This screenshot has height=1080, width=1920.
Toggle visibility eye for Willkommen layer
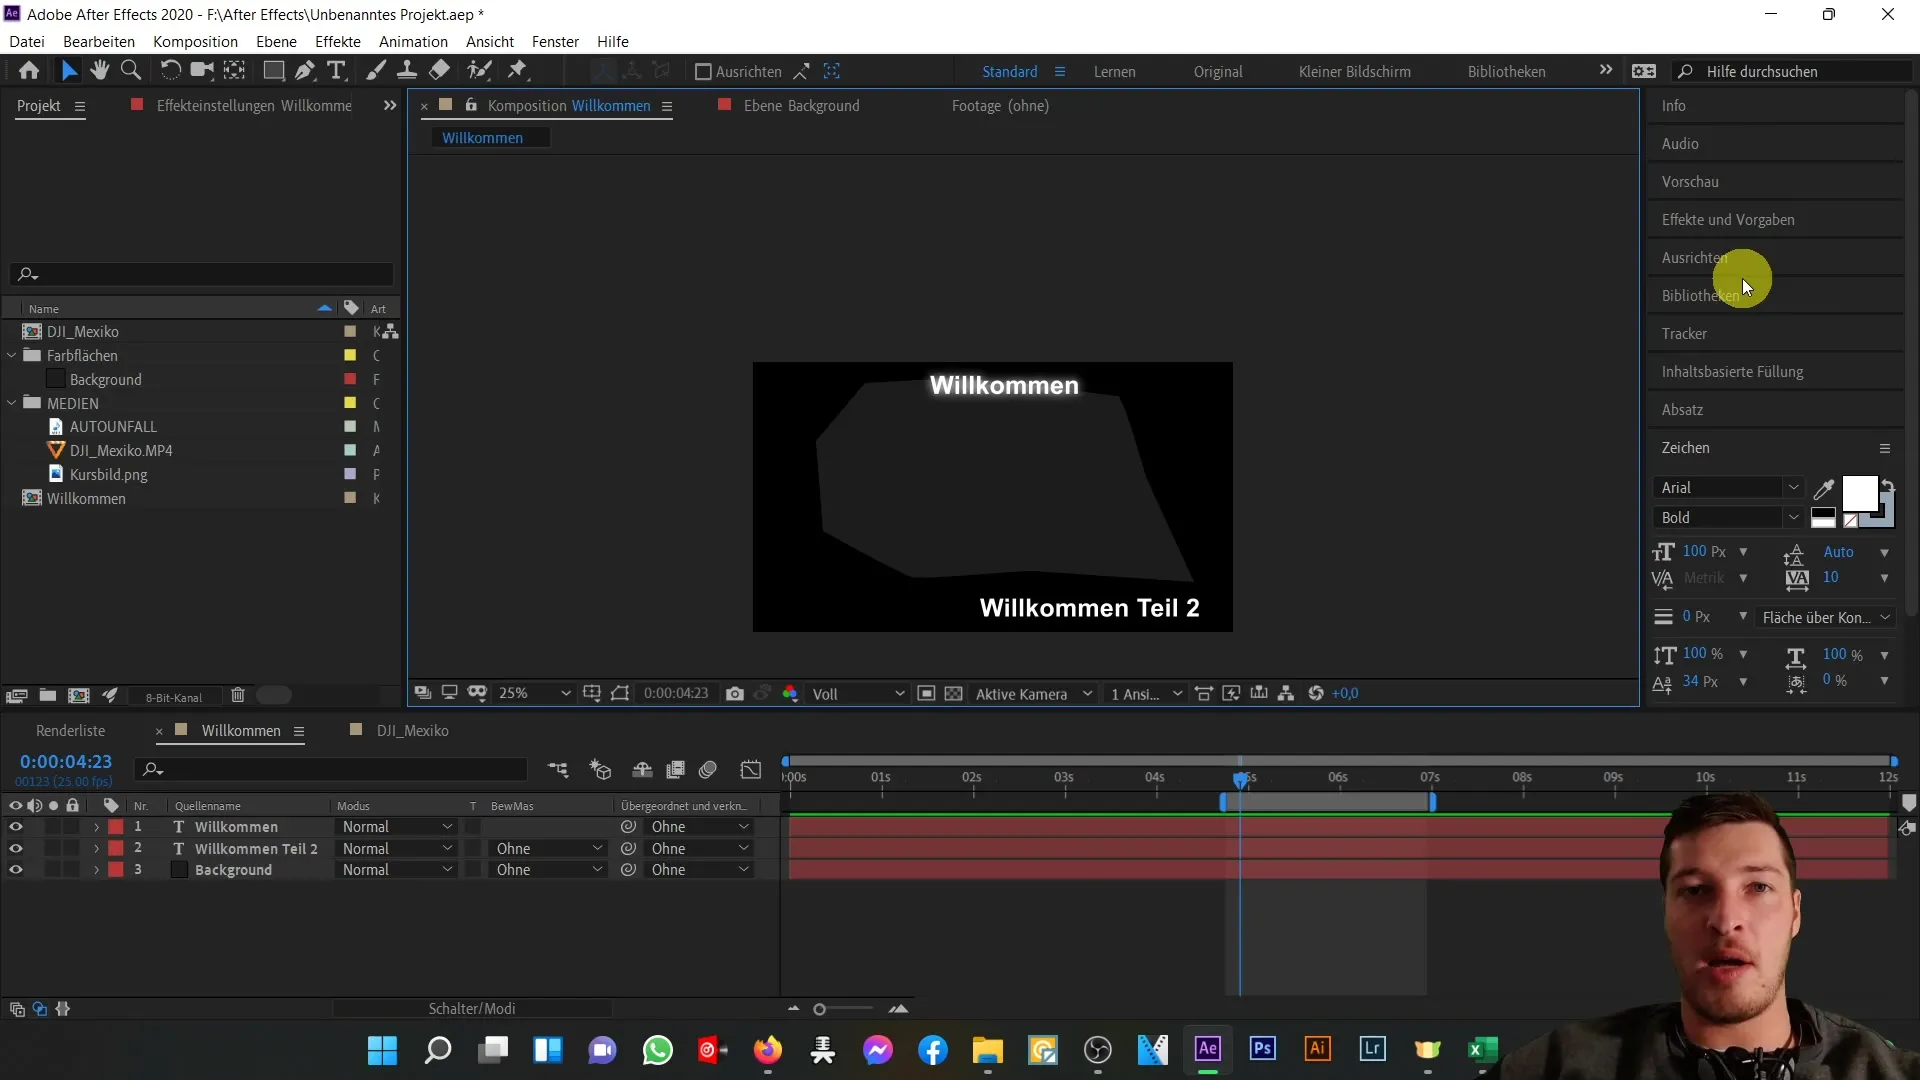(16, 827)
